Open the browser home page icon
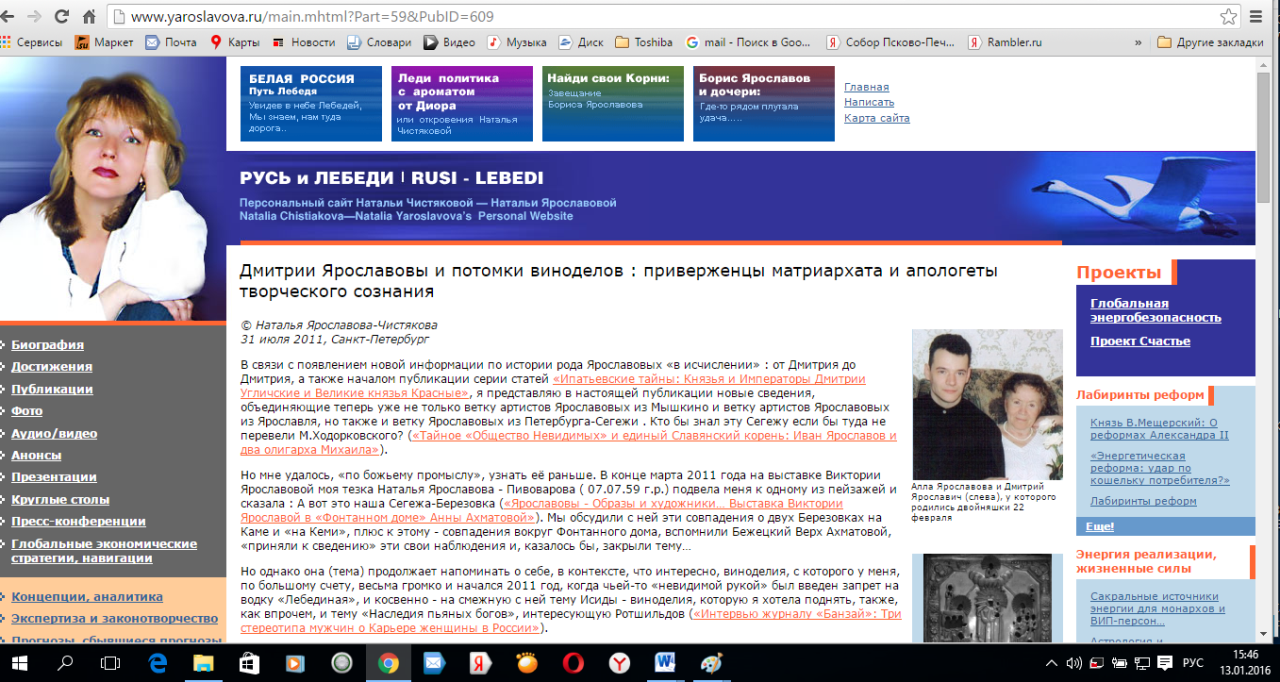 point(89,17)
